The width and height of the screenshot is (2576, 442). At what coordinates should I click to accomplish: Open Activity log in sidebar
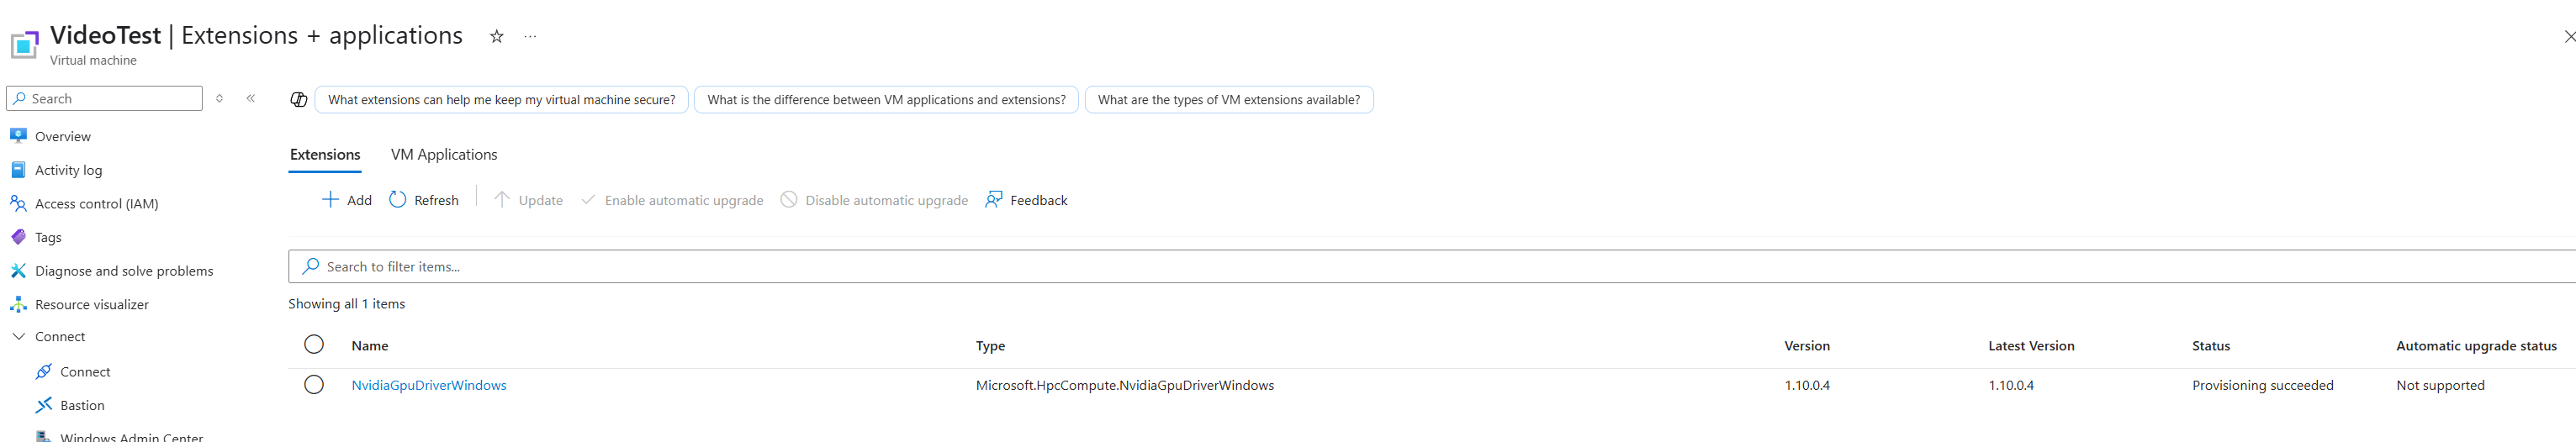(x=68, y=170)
